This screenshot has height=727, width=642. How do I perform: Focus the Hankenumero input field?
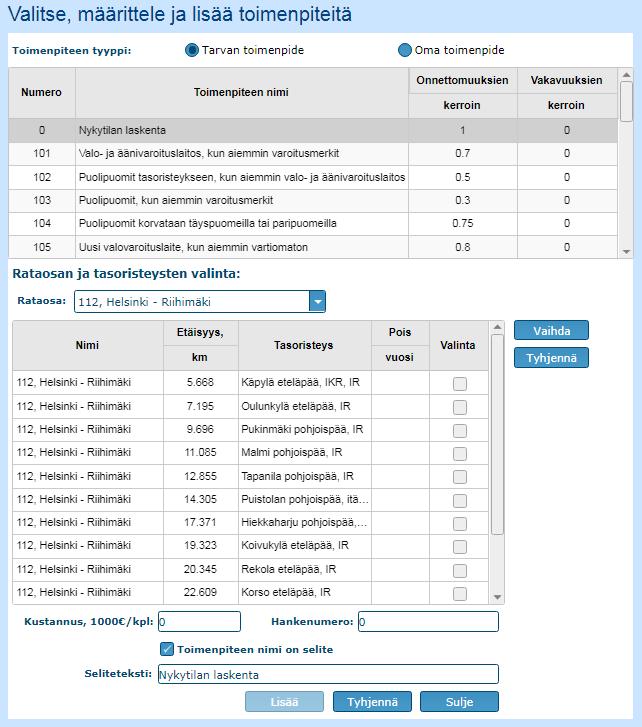pos(428,622)
